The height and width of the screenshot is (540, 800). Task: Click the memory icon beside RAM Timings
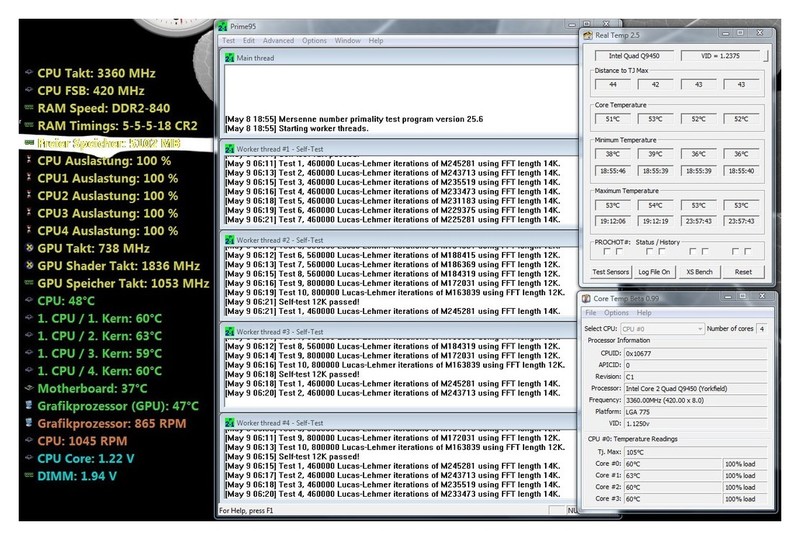point(29,125)
